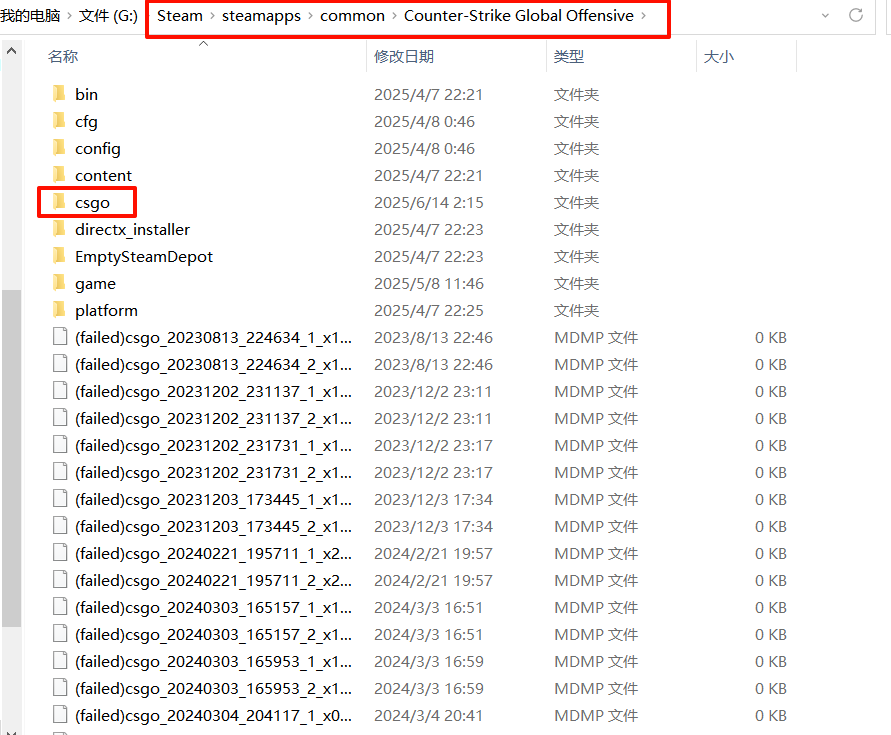
Task: Sort files by 类型 column header
Action: pyautogui.click(x=569, y=56)
